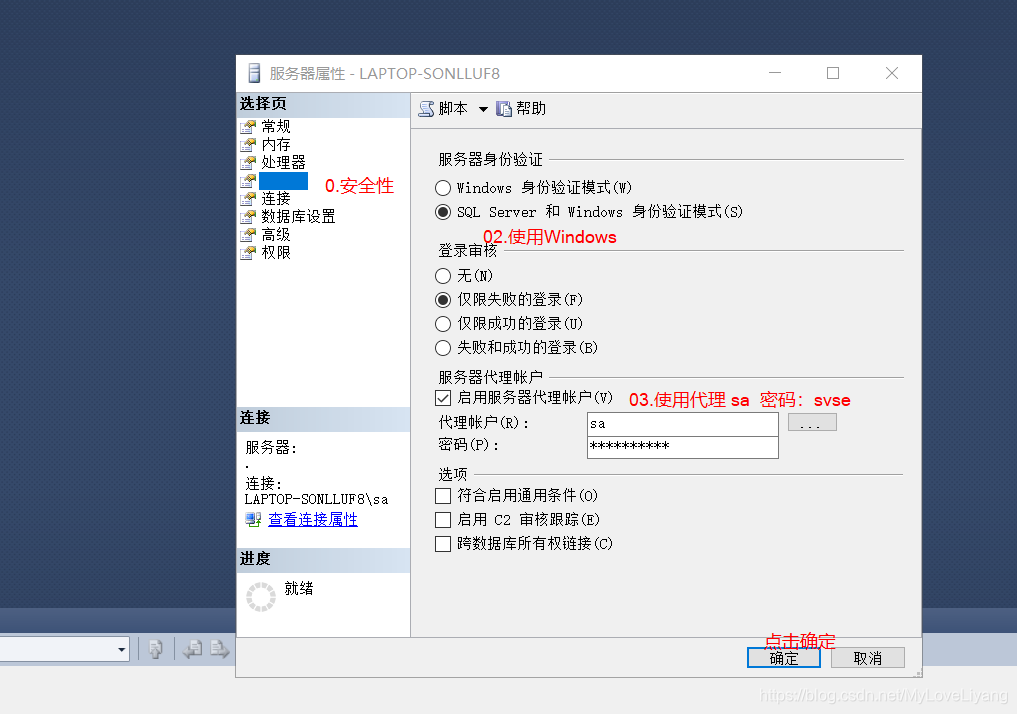Click first toolbar icon in background window

tap(156, 649)
